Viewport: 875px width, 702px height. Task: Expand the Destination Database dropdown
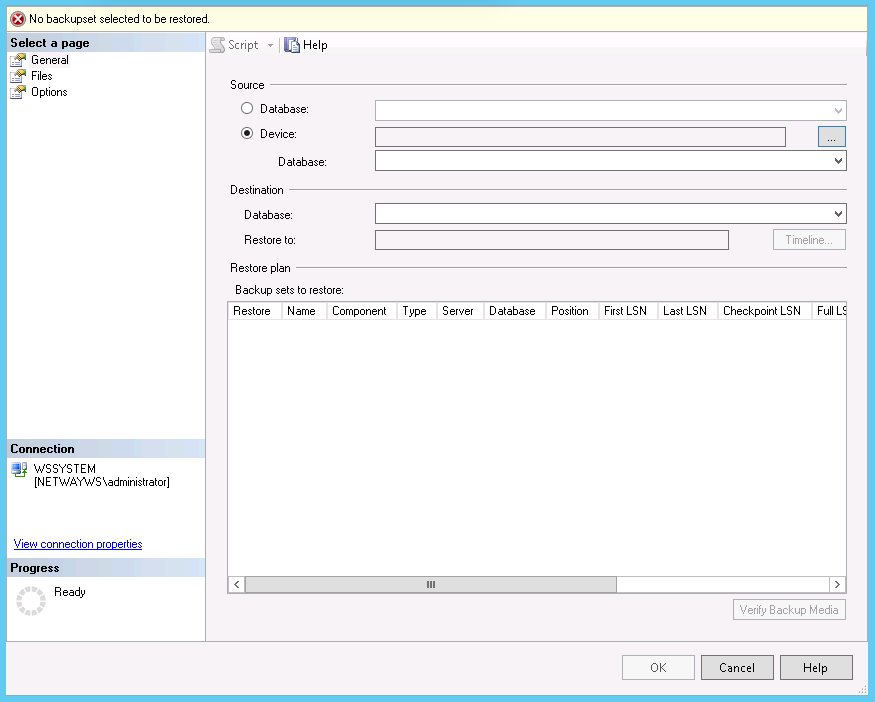837,214
